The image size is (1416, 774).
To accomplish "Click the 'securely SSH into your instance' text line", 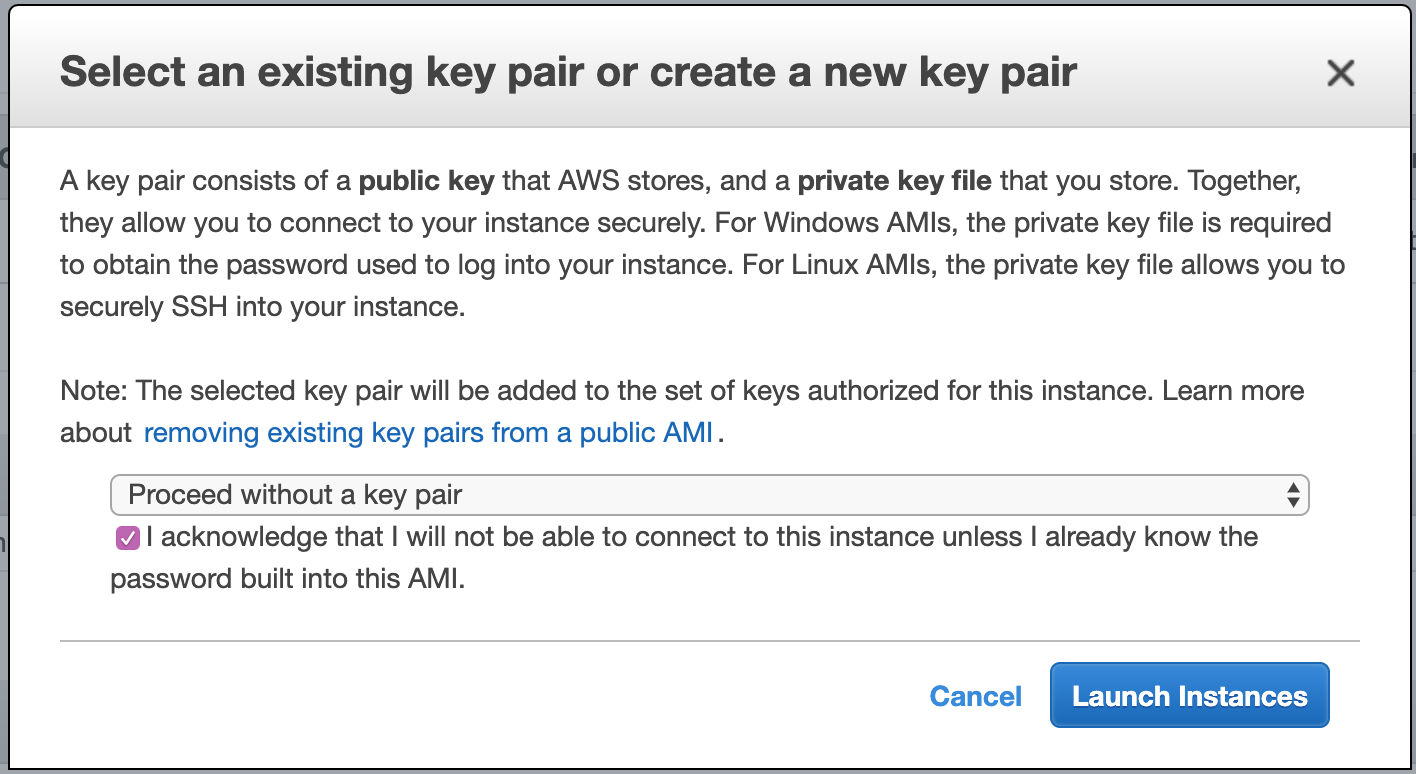I will pos(263,307).
